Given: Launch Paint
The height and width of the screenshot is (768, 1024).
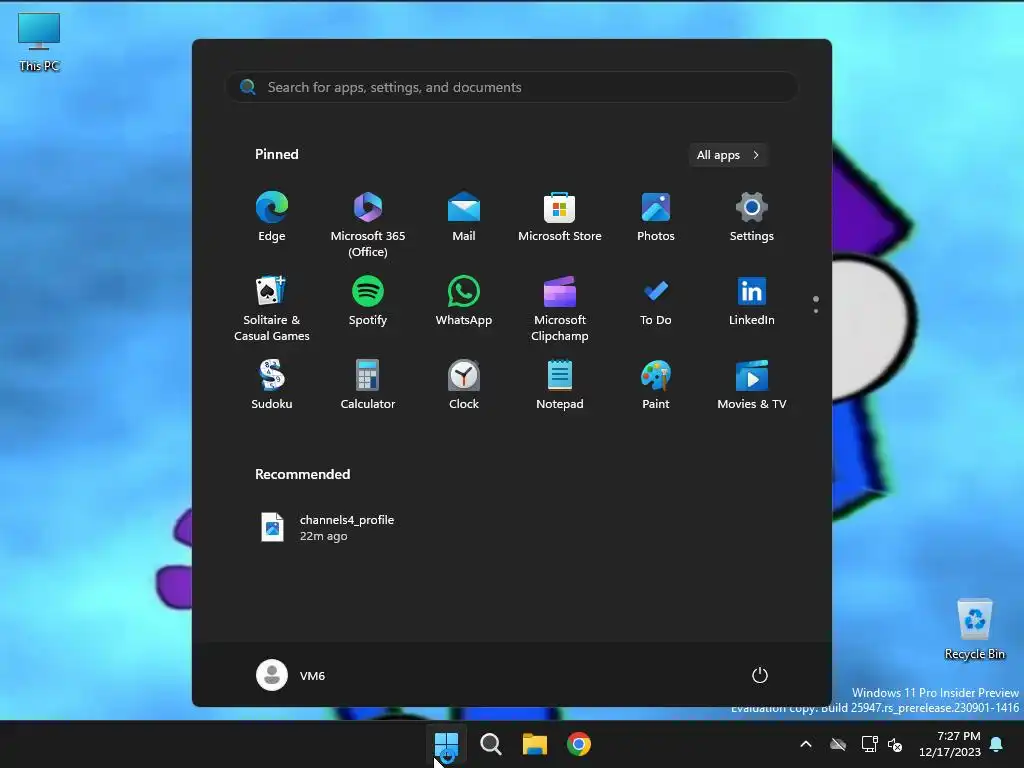Looking at the screenshot, I should coord(656,385).
